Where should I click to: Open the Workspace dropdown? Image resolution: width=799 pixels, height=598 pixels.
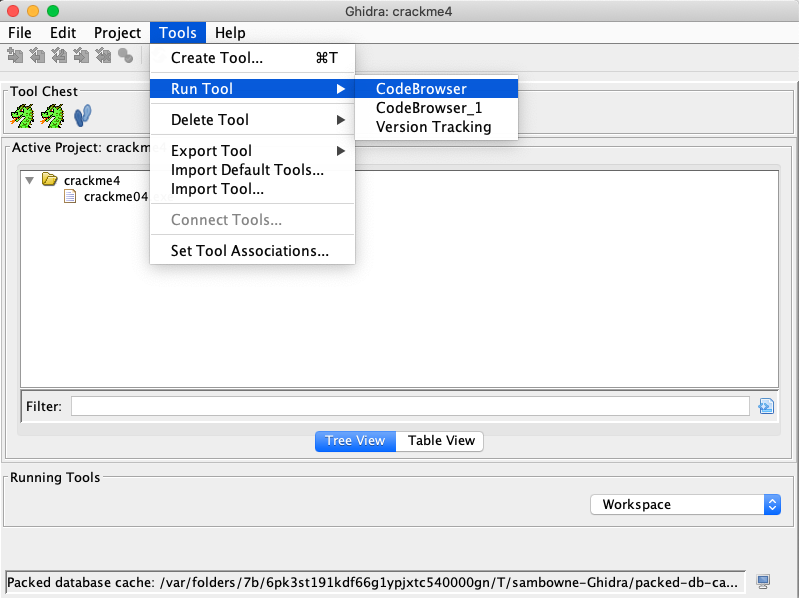pos(685,504)
